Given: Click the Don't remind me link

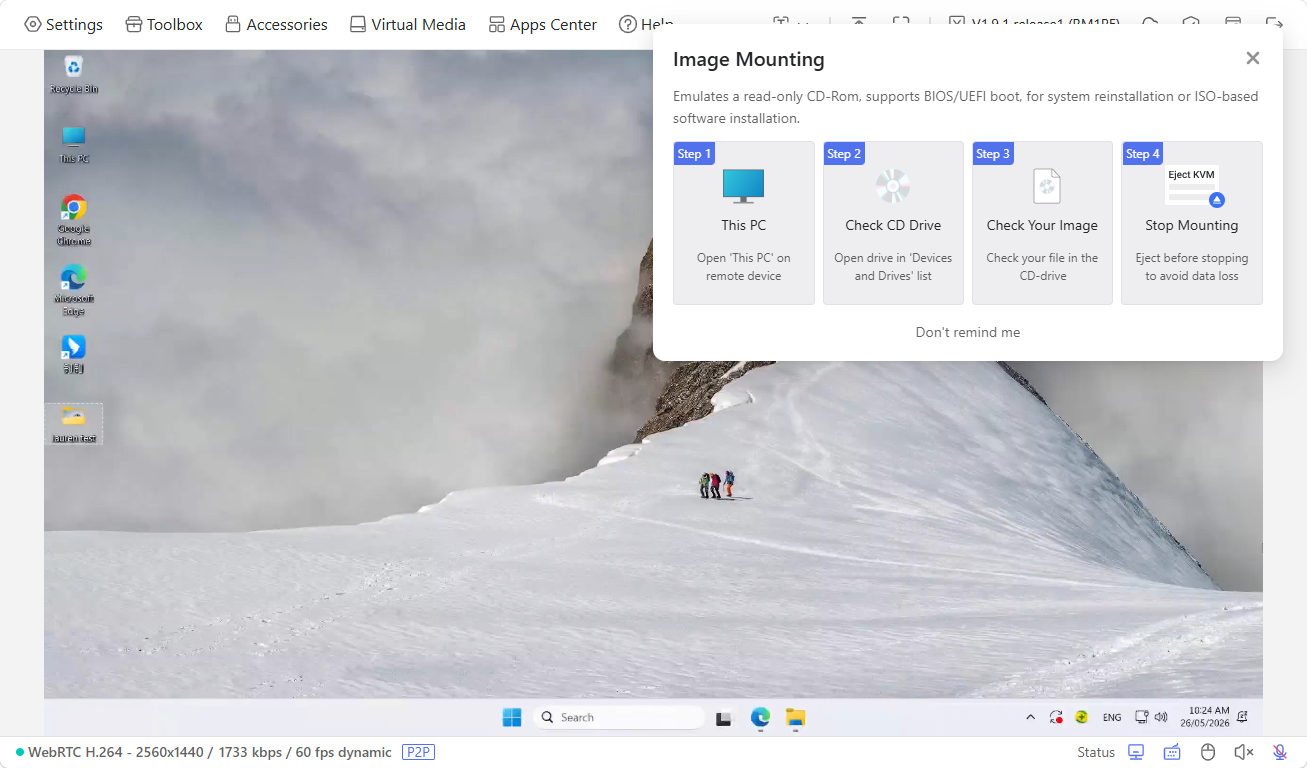Looking at the screenshot, I should (x=968, y=332).
